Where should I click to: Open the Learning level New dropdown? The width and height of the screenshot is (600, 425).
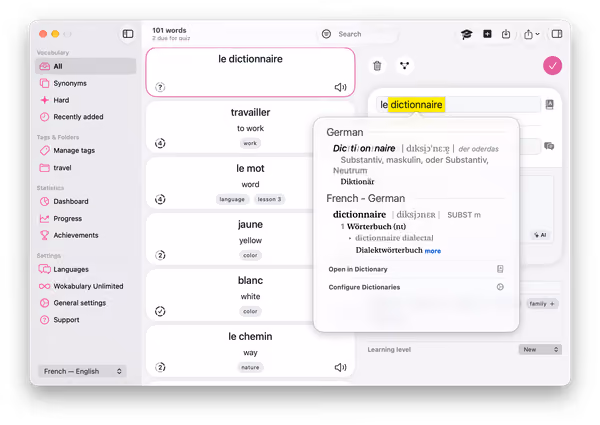pos(540,349)
